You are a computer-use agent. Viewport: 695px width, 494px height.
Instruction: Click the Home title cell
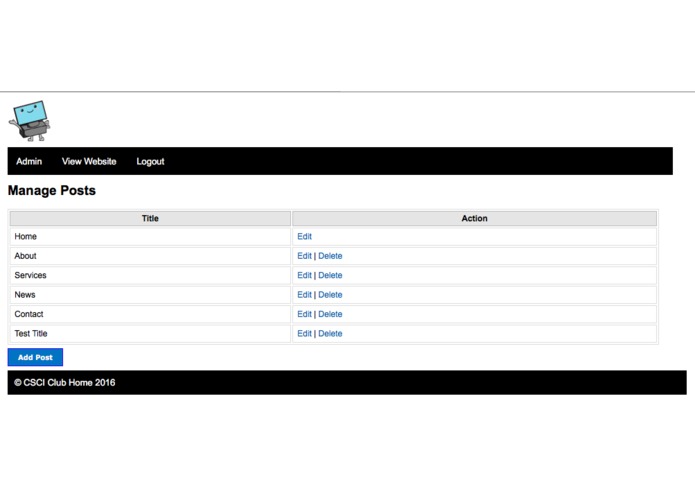150,237
